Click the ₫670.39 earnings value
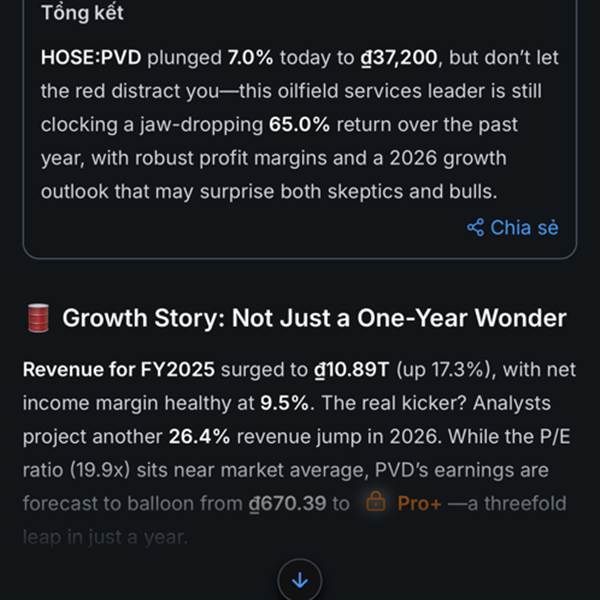This screenshot has width=600, height=600. (x=287, y=503)
